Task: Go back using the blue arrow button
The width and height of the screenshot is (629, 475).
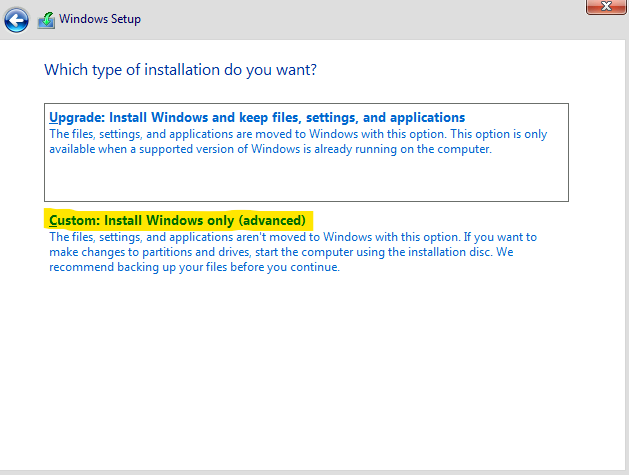Action: pyautogui.click(x=16, y=20)
